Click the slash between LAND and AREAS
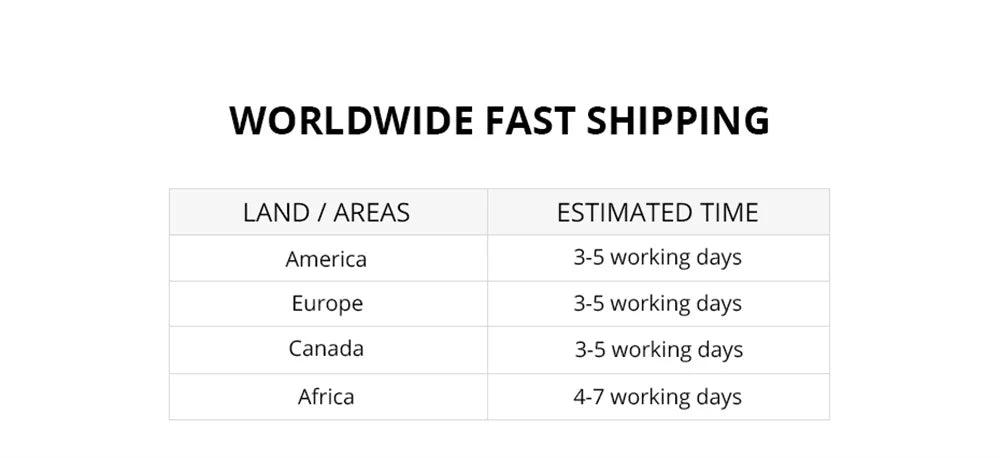The height and width of the screenshot is (458, 1000). (320, 212)
